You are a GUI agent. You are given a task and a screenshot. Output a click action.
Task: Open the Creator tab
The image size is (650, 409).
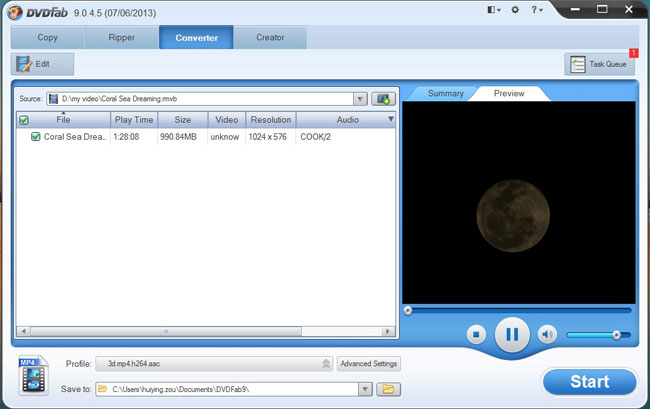(x=270, y=37)
